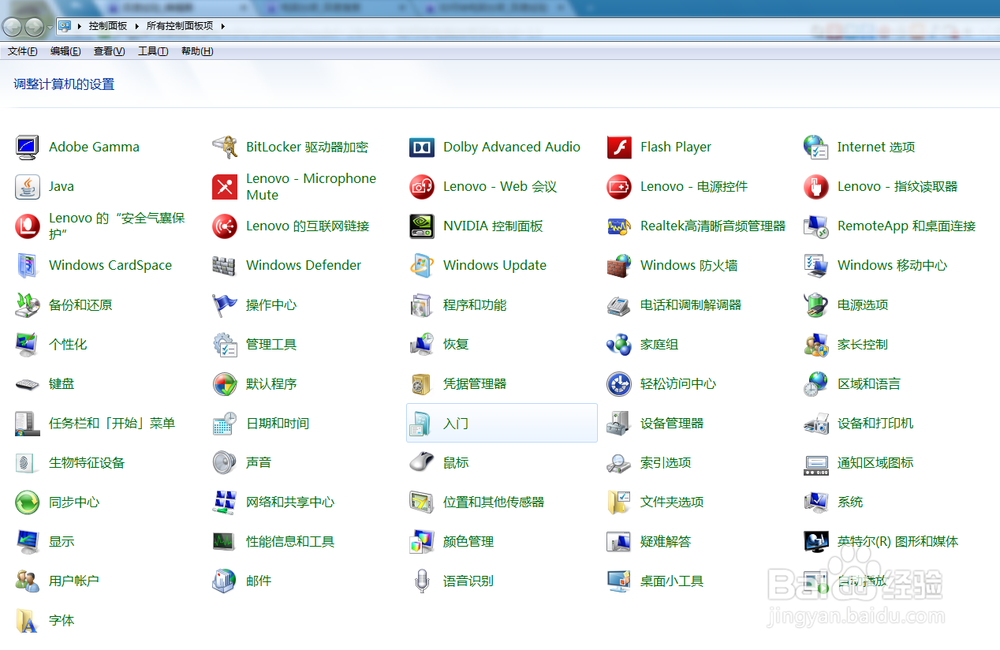1000x650 pixels.
Task: Open the NVIDIA 控制面板 icon
Action: tap(422, 226)
